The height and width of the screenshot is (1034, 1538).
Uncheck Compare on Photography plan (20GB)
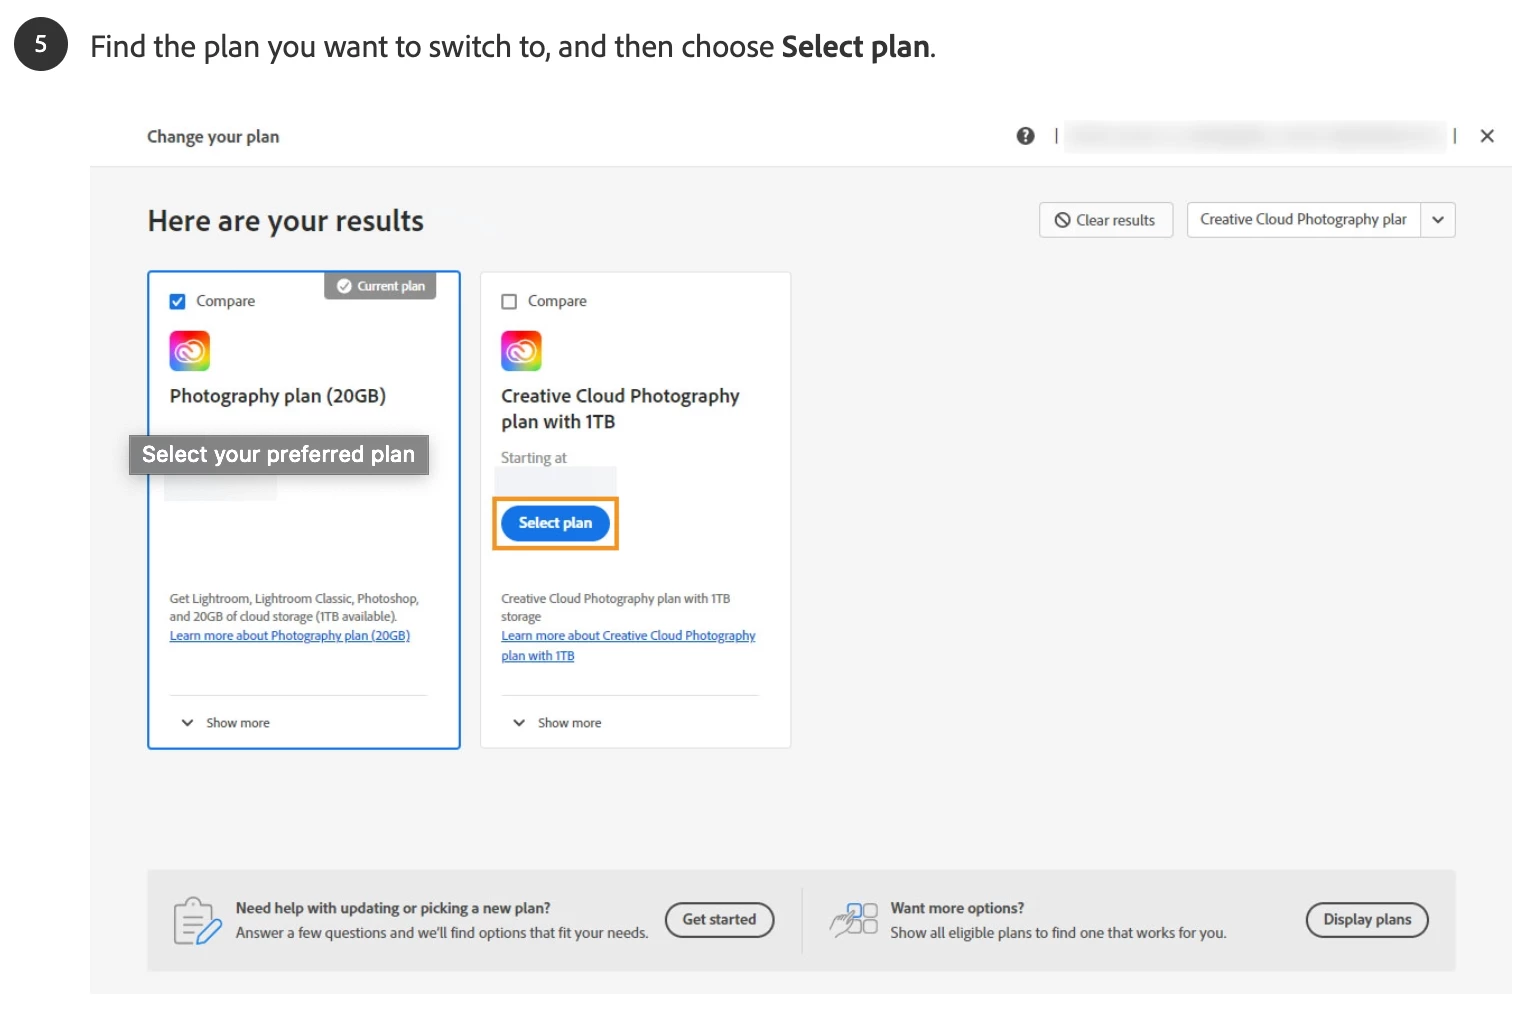tap(178, 301)
